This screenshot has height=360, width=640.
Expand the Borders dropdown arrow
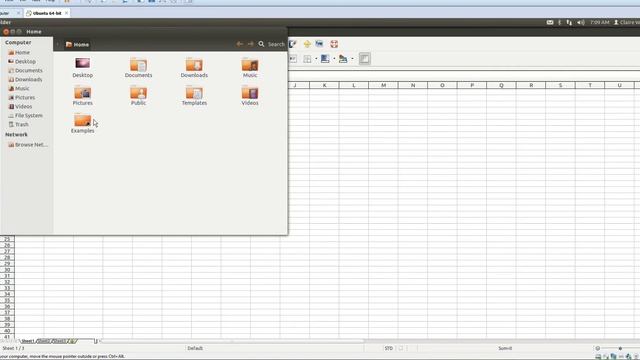[316, 59]
